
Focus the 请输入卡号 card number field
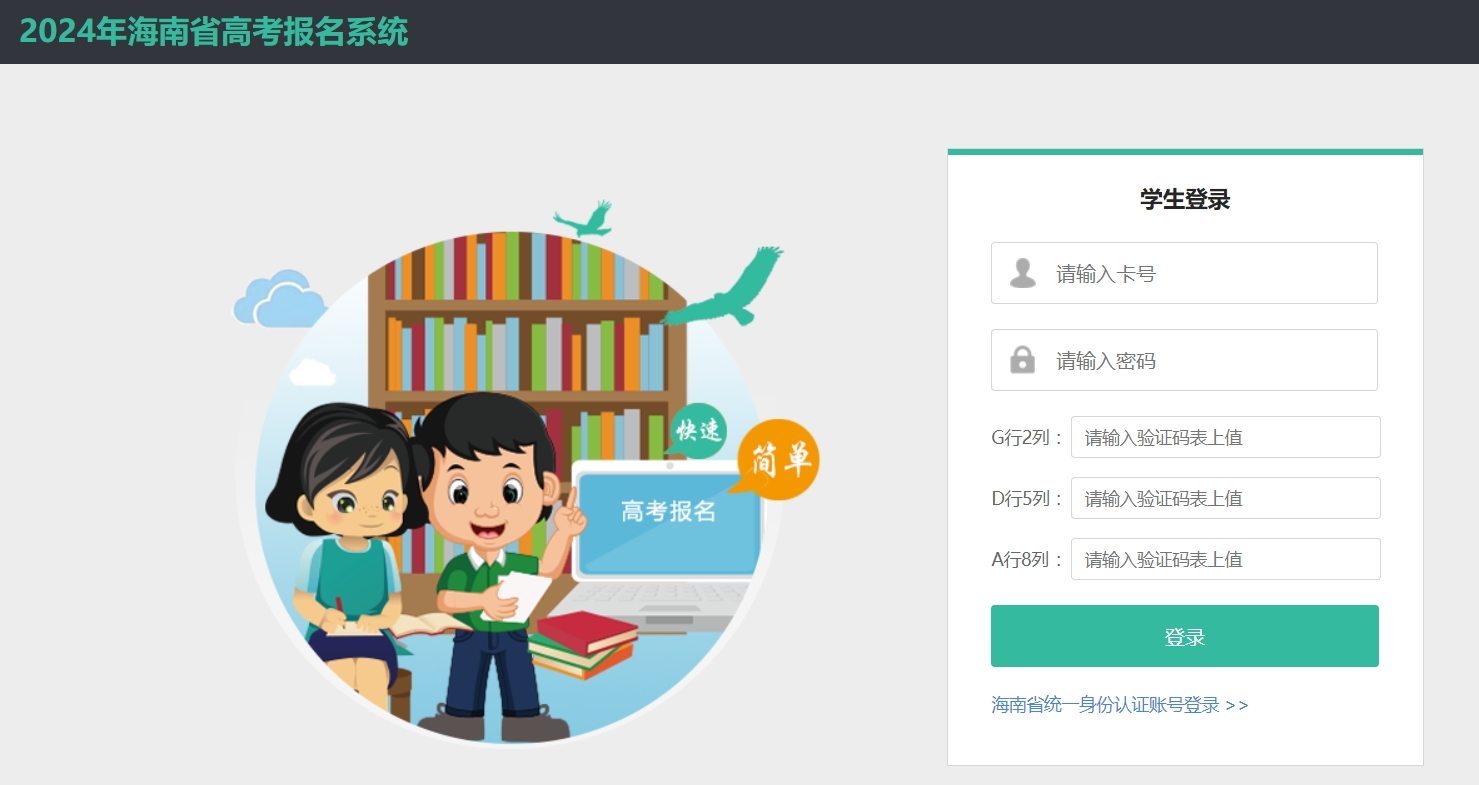[x=1184, y=273]
